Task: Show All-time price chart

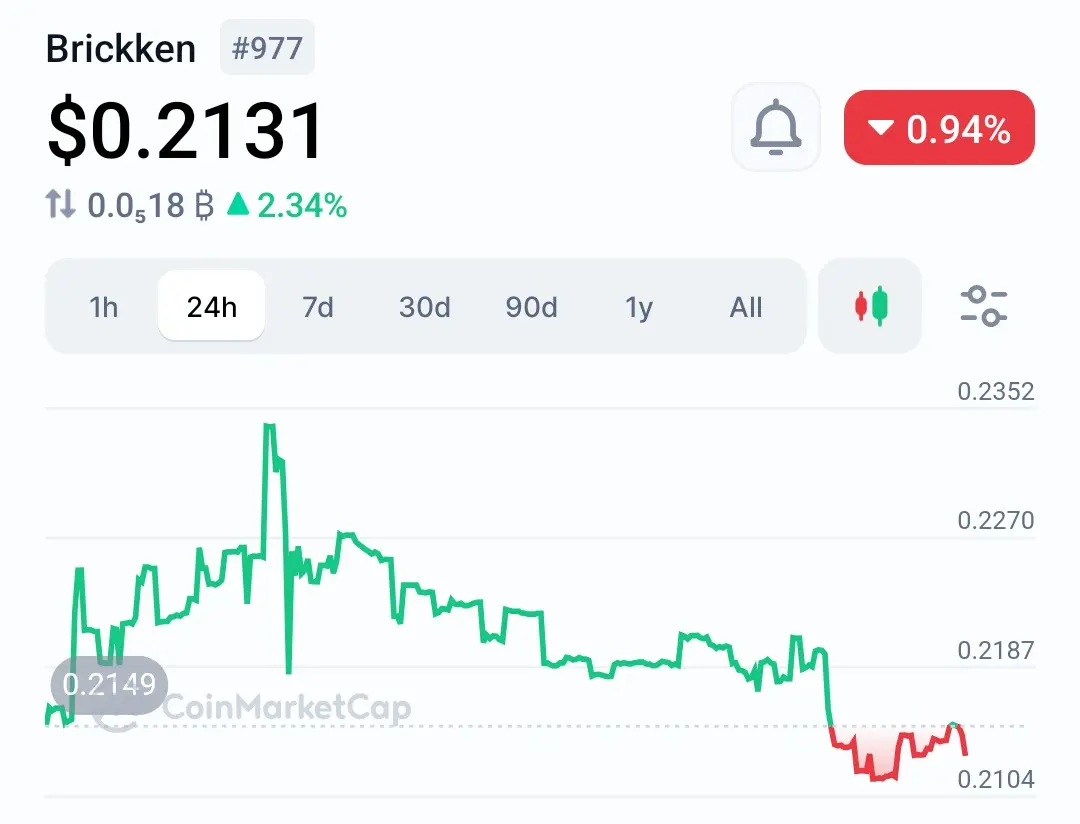Action: click(745, 307)
